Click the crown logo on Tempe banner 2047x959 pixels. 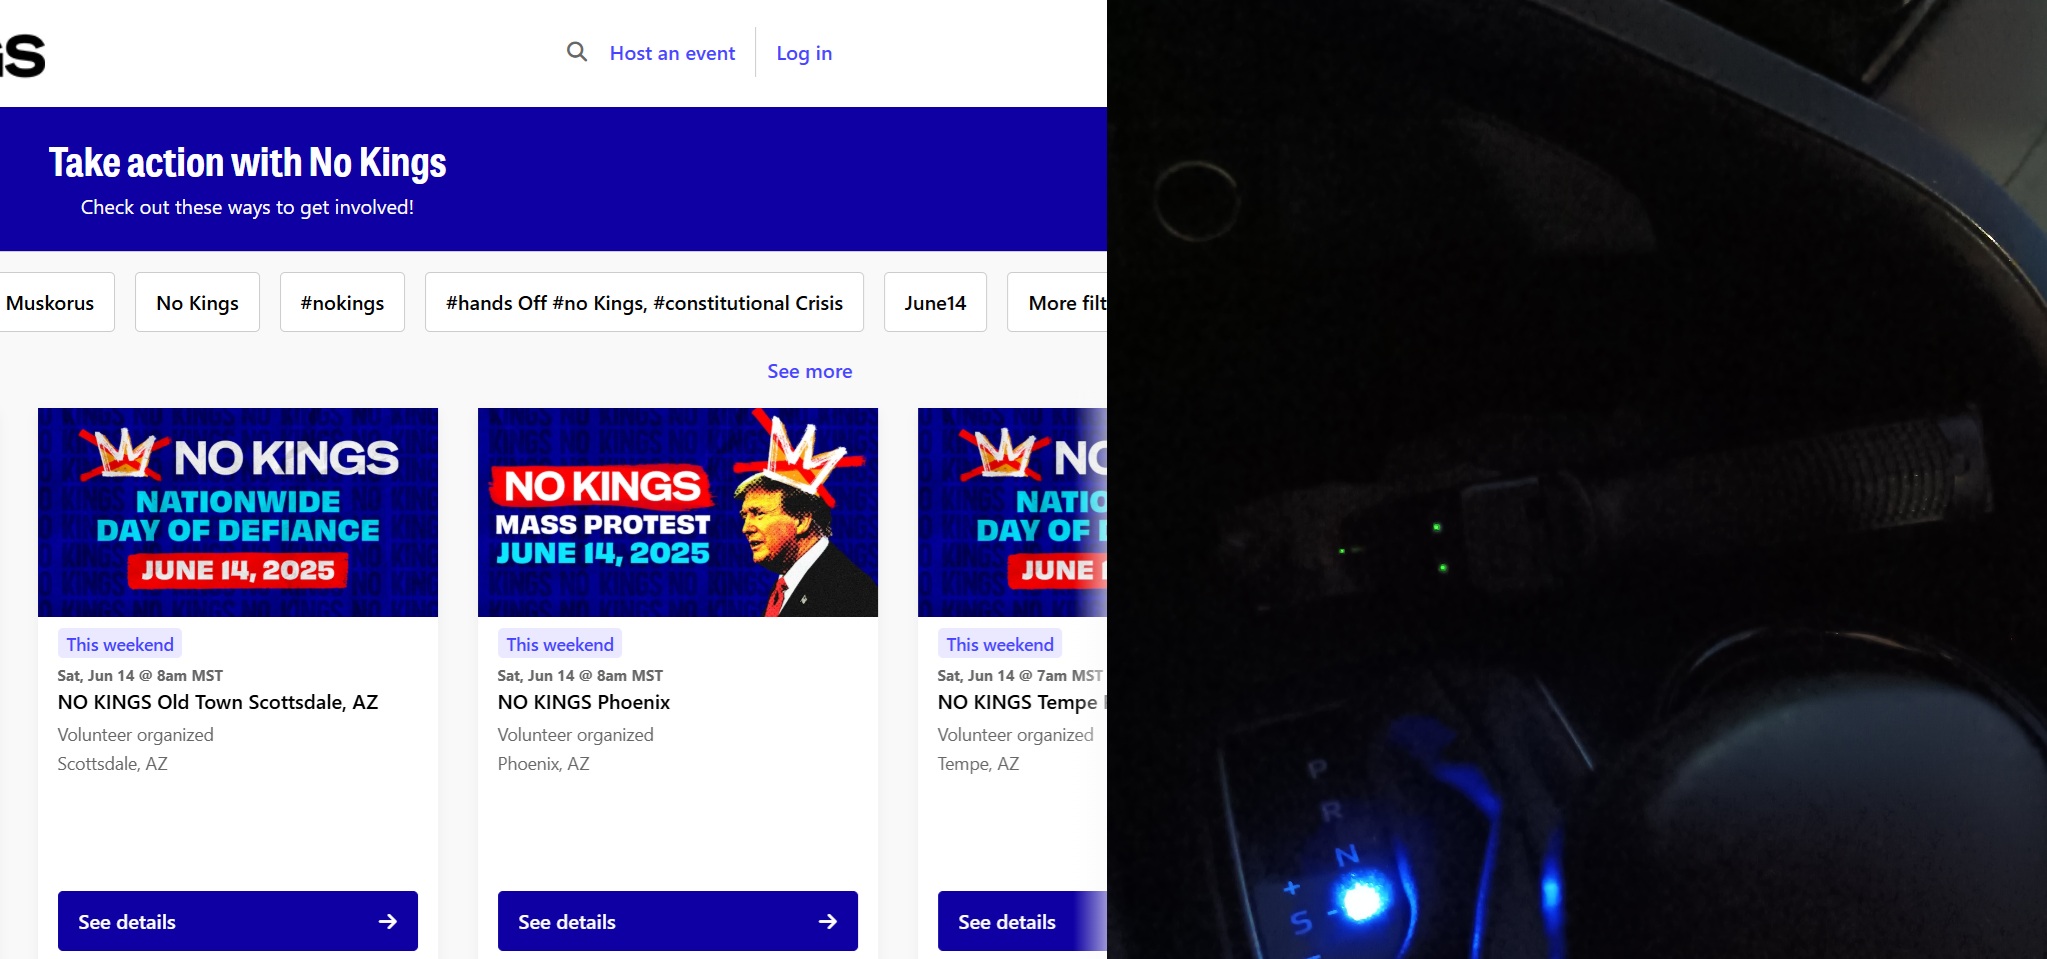tap(1004, 453)
